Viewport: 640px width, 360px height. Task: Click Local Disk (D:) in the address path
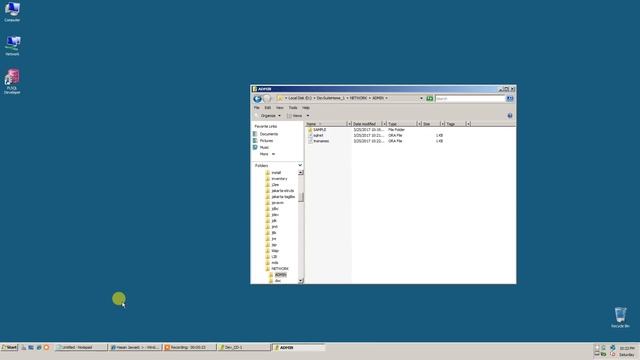[300, 98]
